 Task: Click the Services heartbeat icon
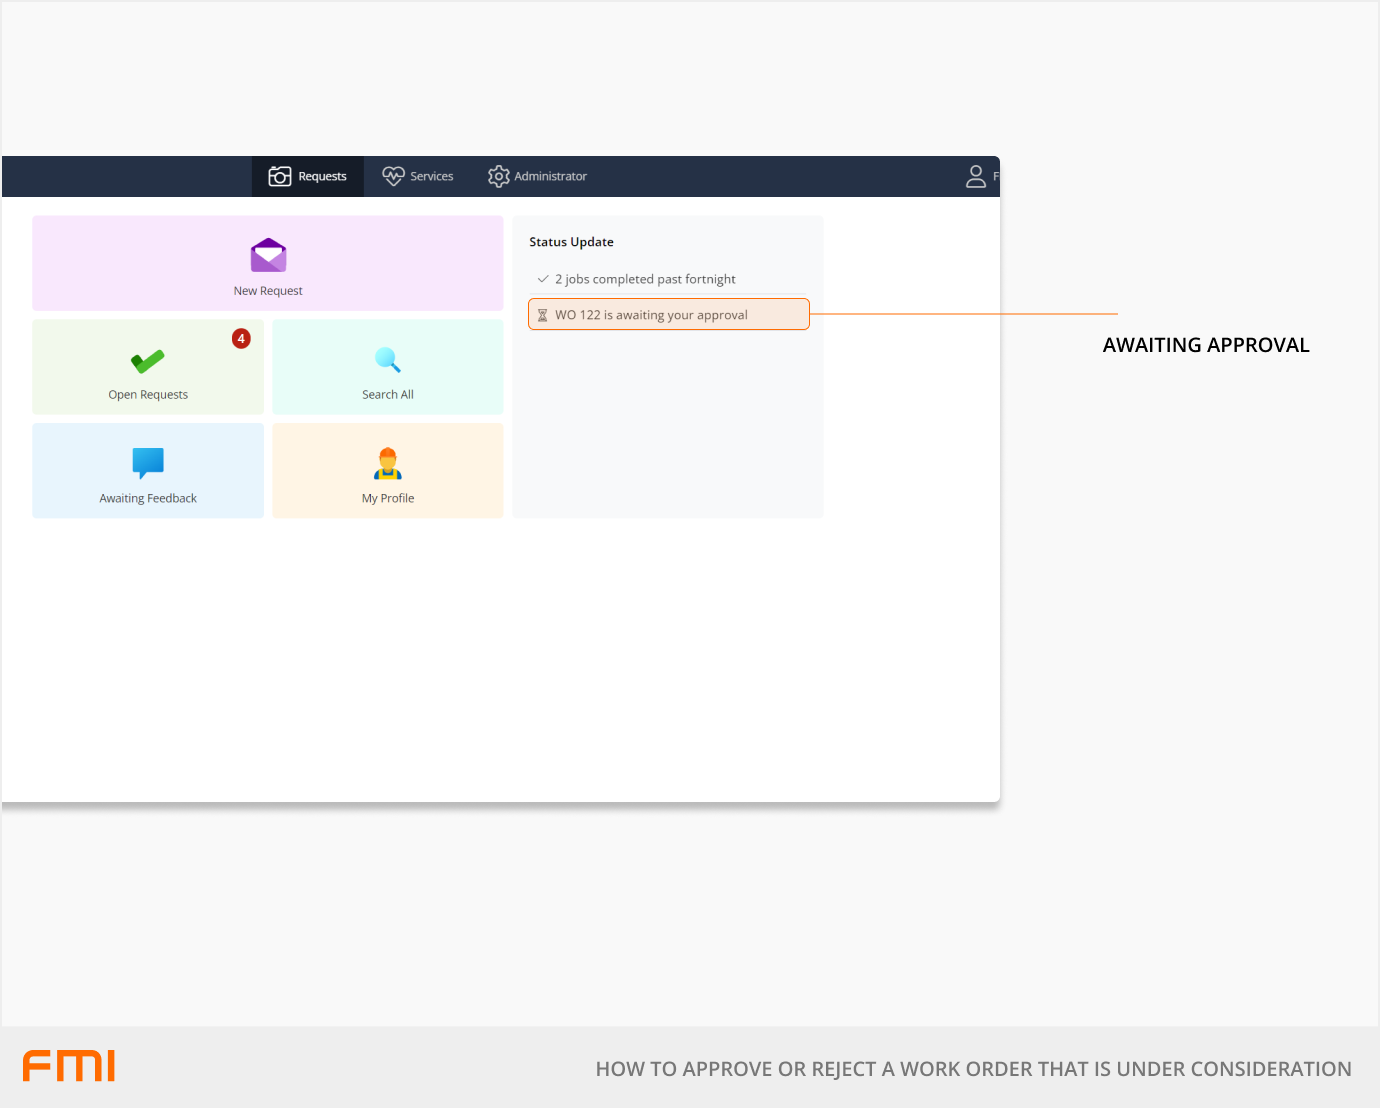[x=393, y=177]
